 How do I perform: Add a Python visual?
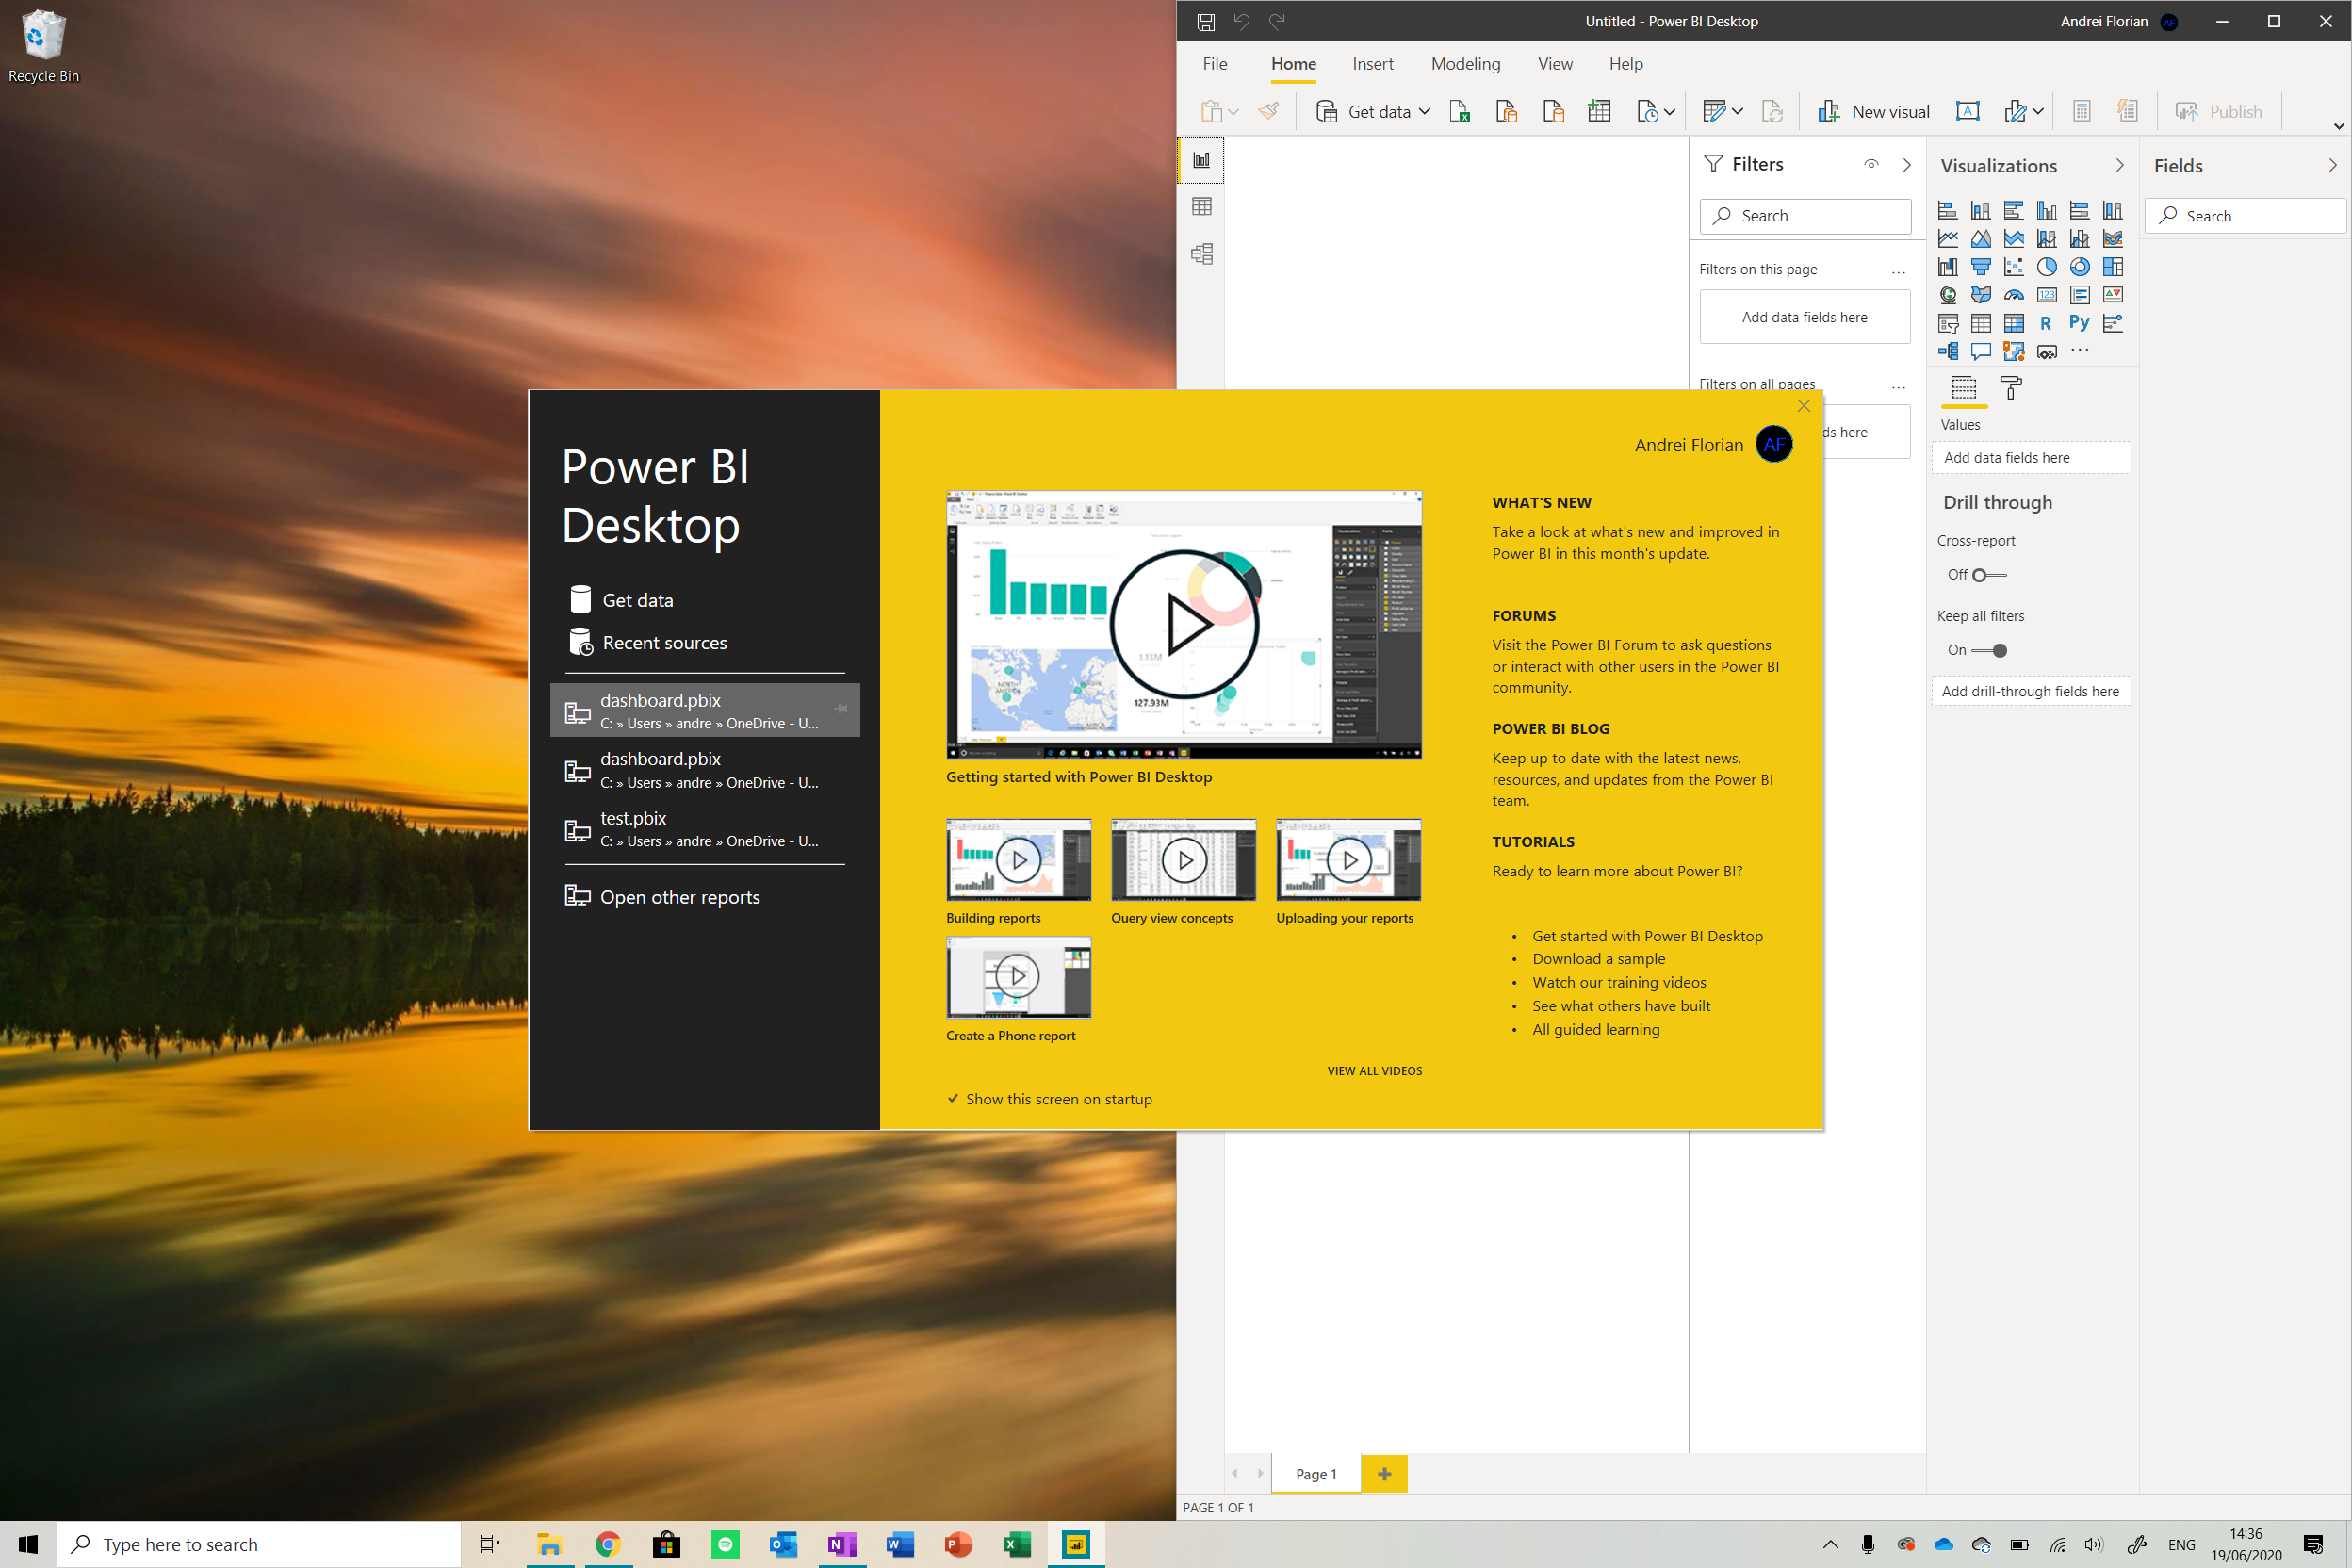(x=2079, y=323)
